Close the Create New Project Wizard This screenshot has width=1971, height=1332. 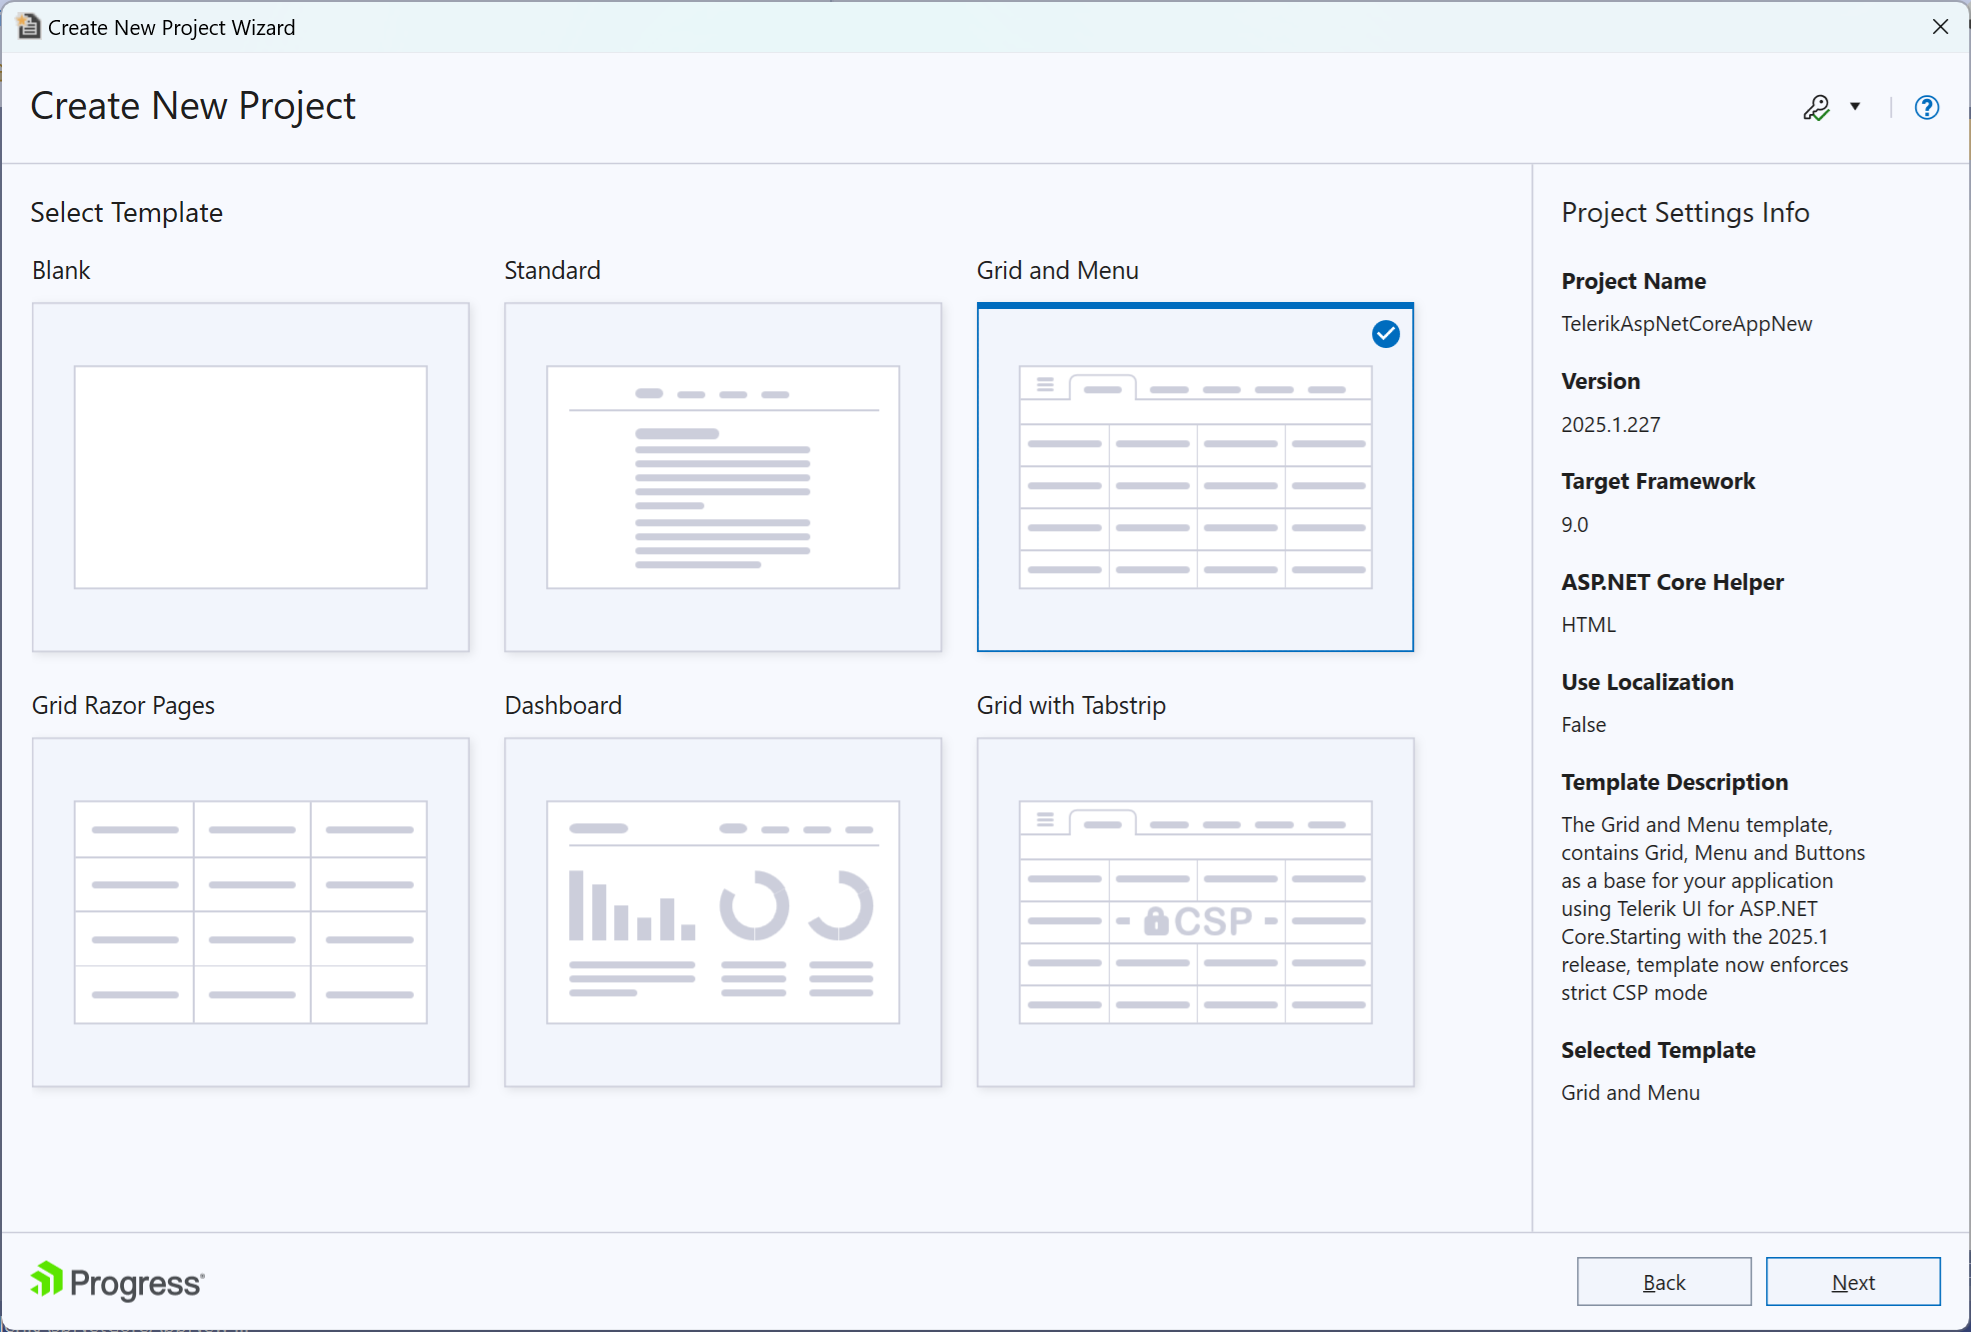[x=1939, y=26]
